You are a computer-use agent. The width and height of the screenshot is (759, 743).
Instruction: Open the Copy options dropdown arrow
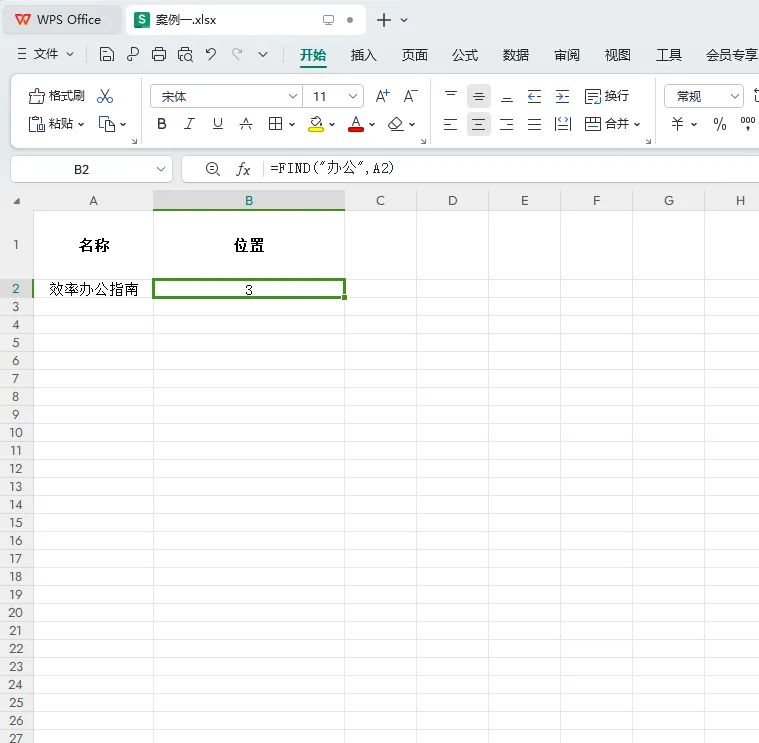click(123, 124)
